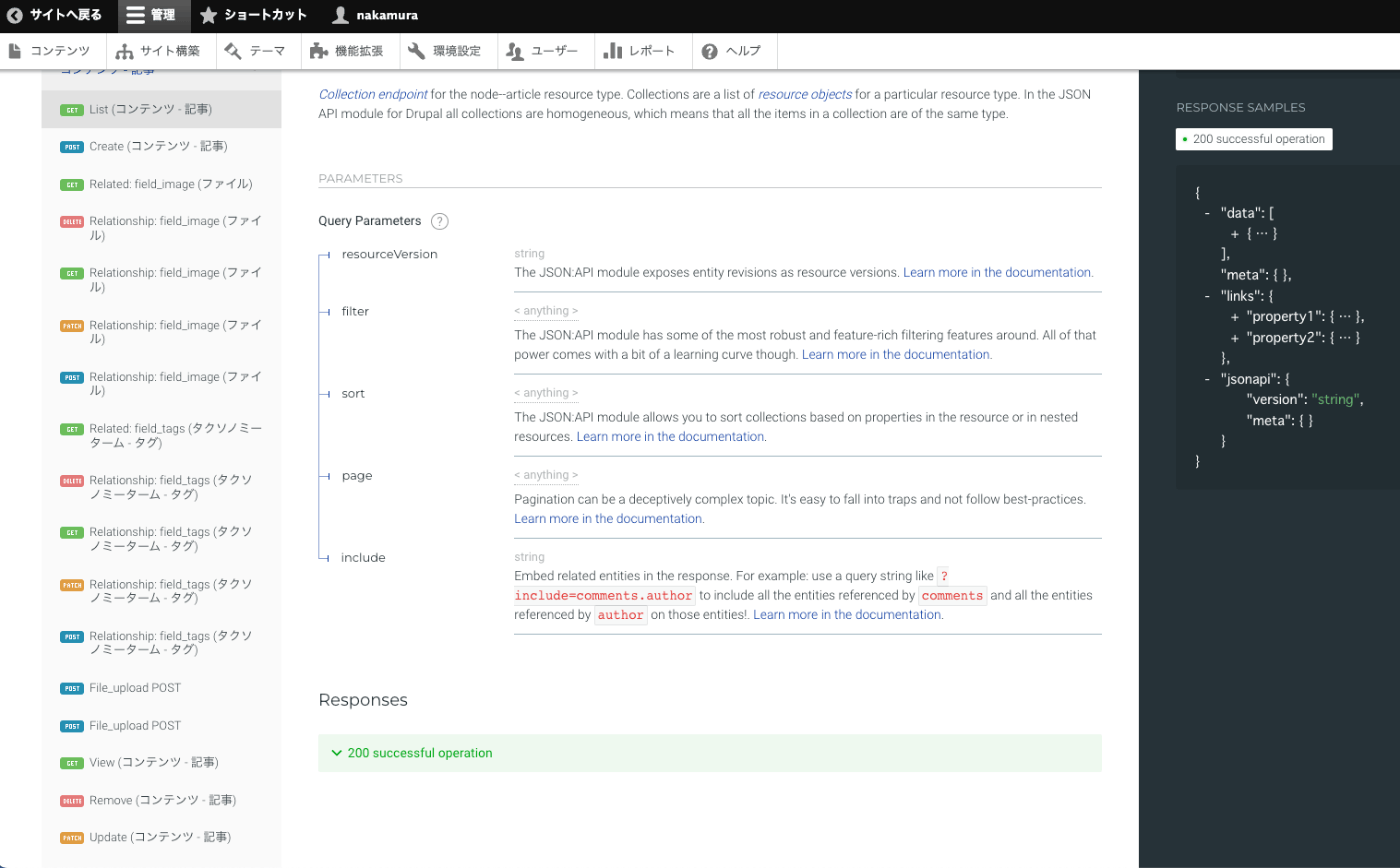Image resolution: width=1400 pixels, height=868 pixels.
Task: Click the red "author" code snippet
Action: (621, 615)
